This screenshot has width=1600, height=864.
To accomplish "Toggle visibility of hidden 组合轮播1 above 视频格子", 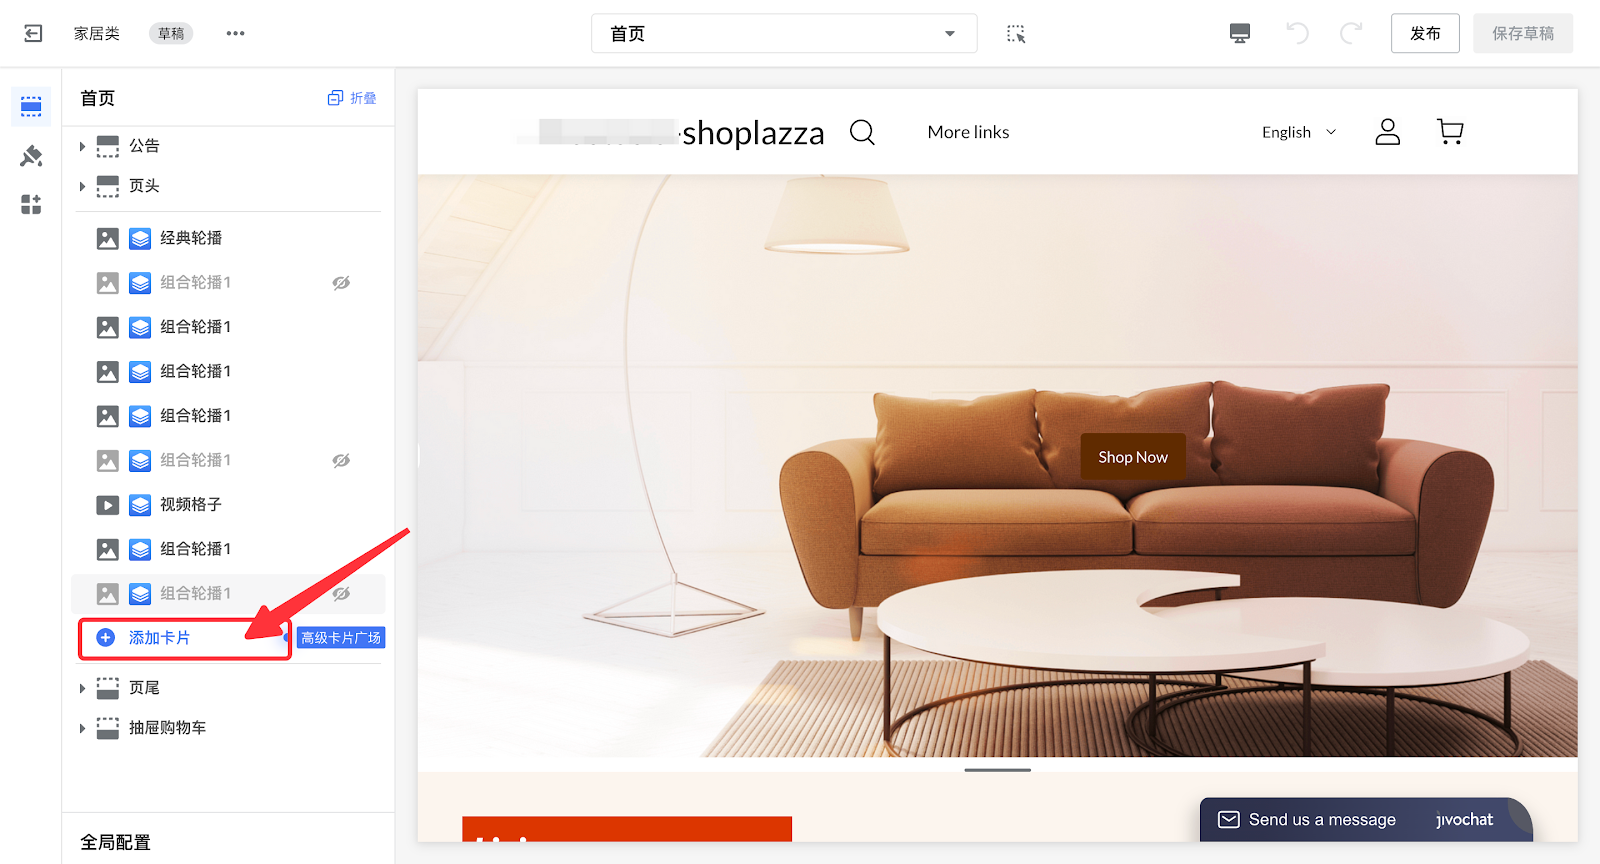I will coord(341,461).
